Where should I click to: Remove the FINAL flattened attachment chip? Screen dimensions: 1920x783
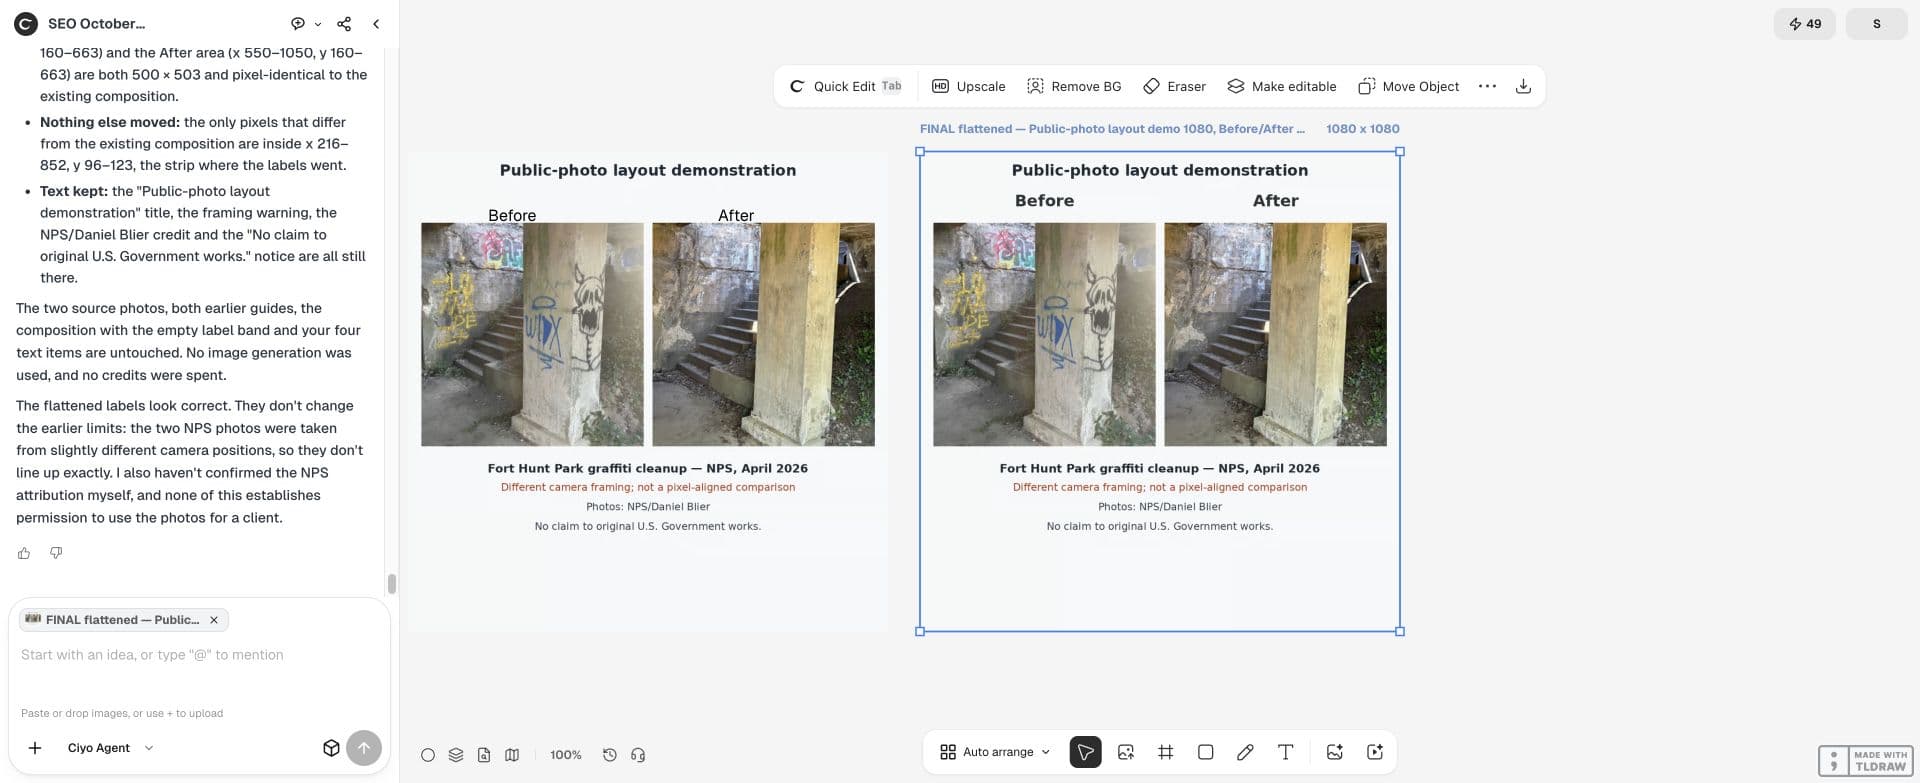click(x=214, y=620)
